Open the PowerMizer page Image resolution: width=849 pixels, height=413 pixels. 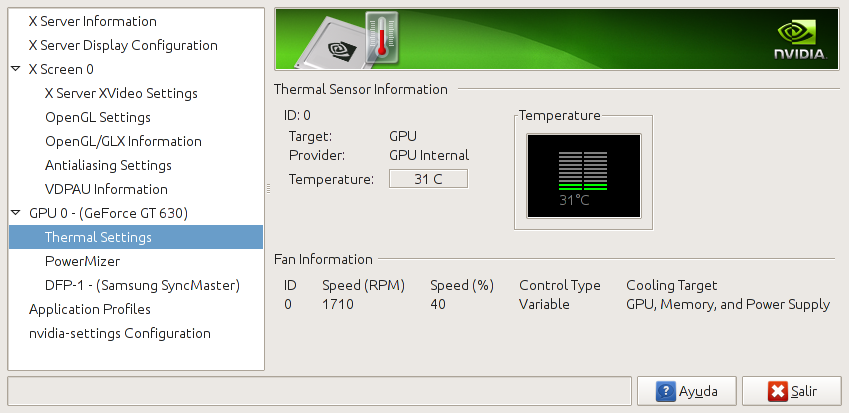82,261
